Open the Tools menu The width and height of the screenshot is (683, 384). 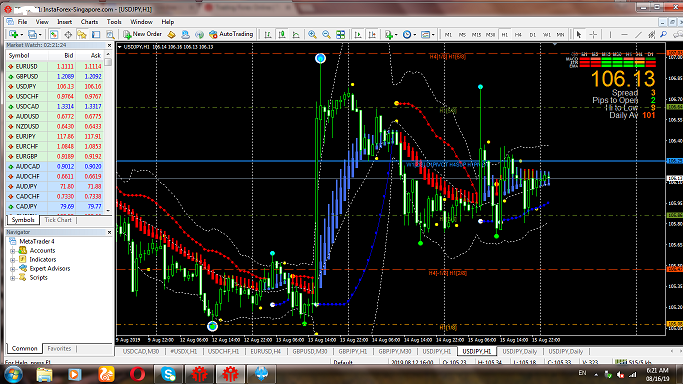(114, 22)
